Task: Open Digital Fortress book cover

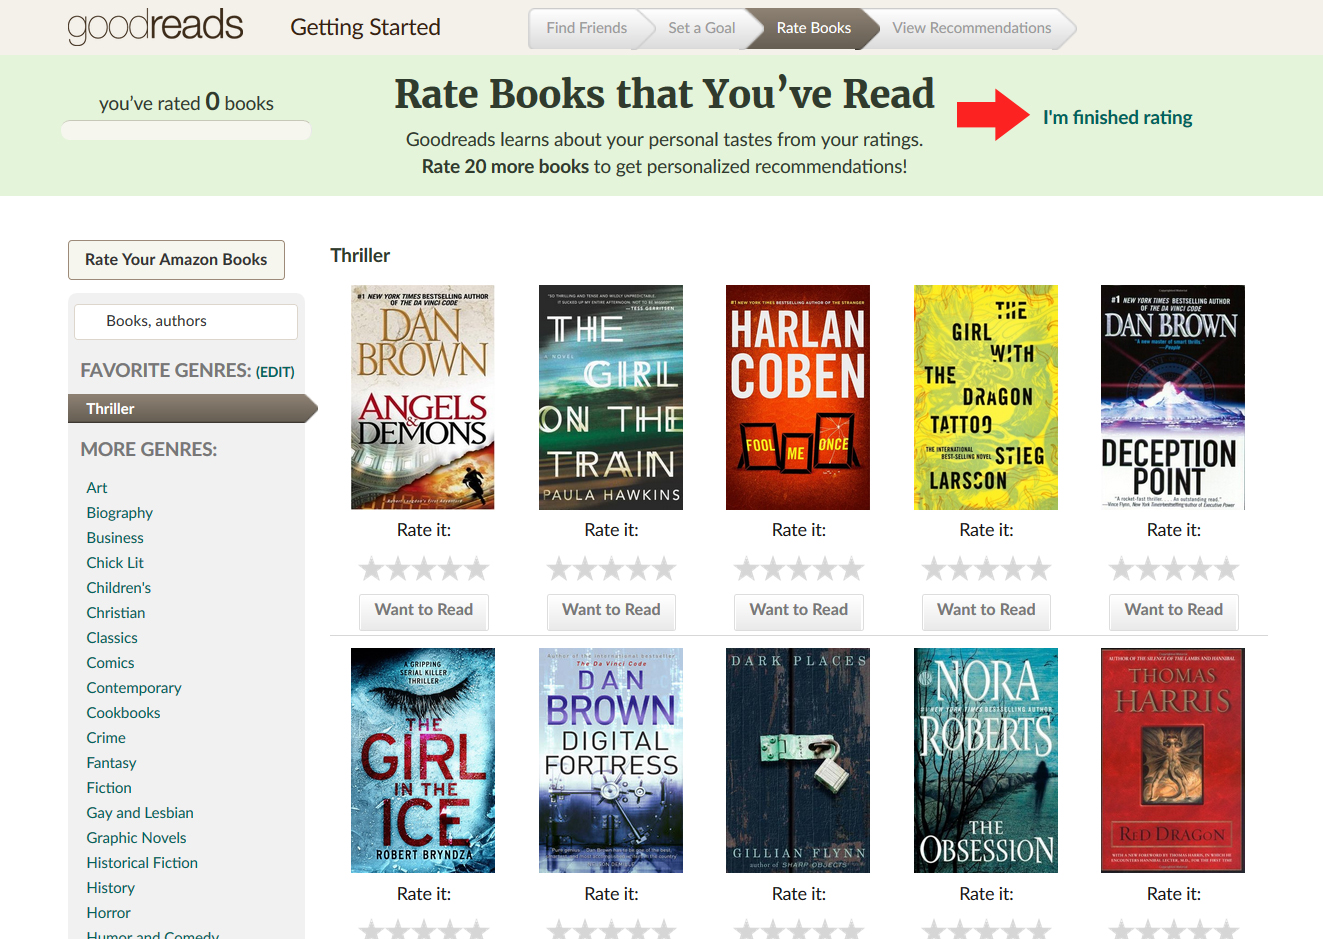Action: point(611,760)
